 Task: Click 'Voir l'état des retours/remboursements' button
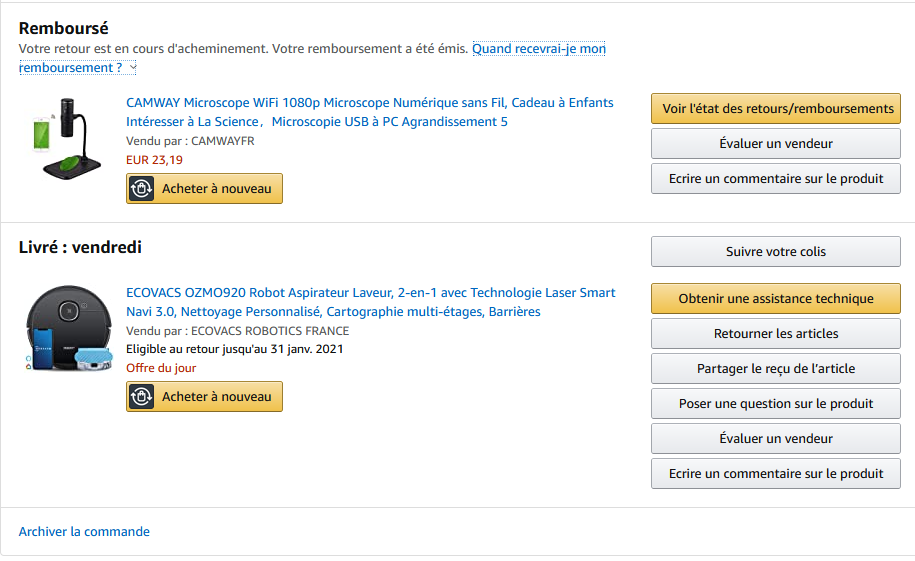pyautogui.click(x=776, y=109)
